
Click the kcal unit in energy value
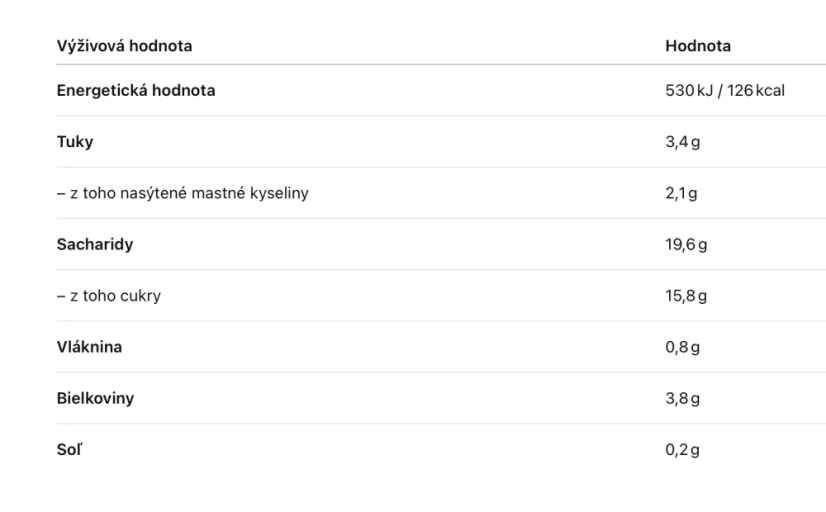coord(770,91)
